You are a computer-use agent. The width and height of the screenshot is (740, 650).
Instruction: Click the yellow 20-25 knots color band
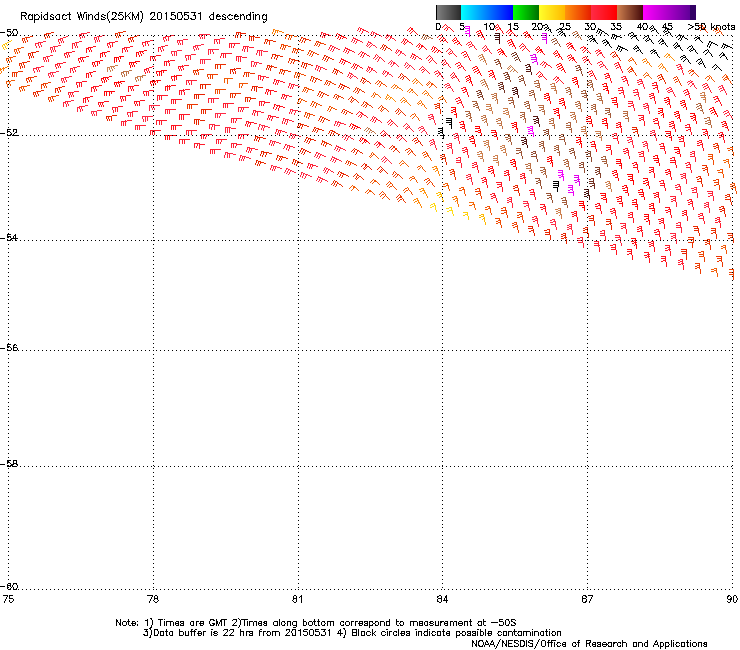click(552, 12)
